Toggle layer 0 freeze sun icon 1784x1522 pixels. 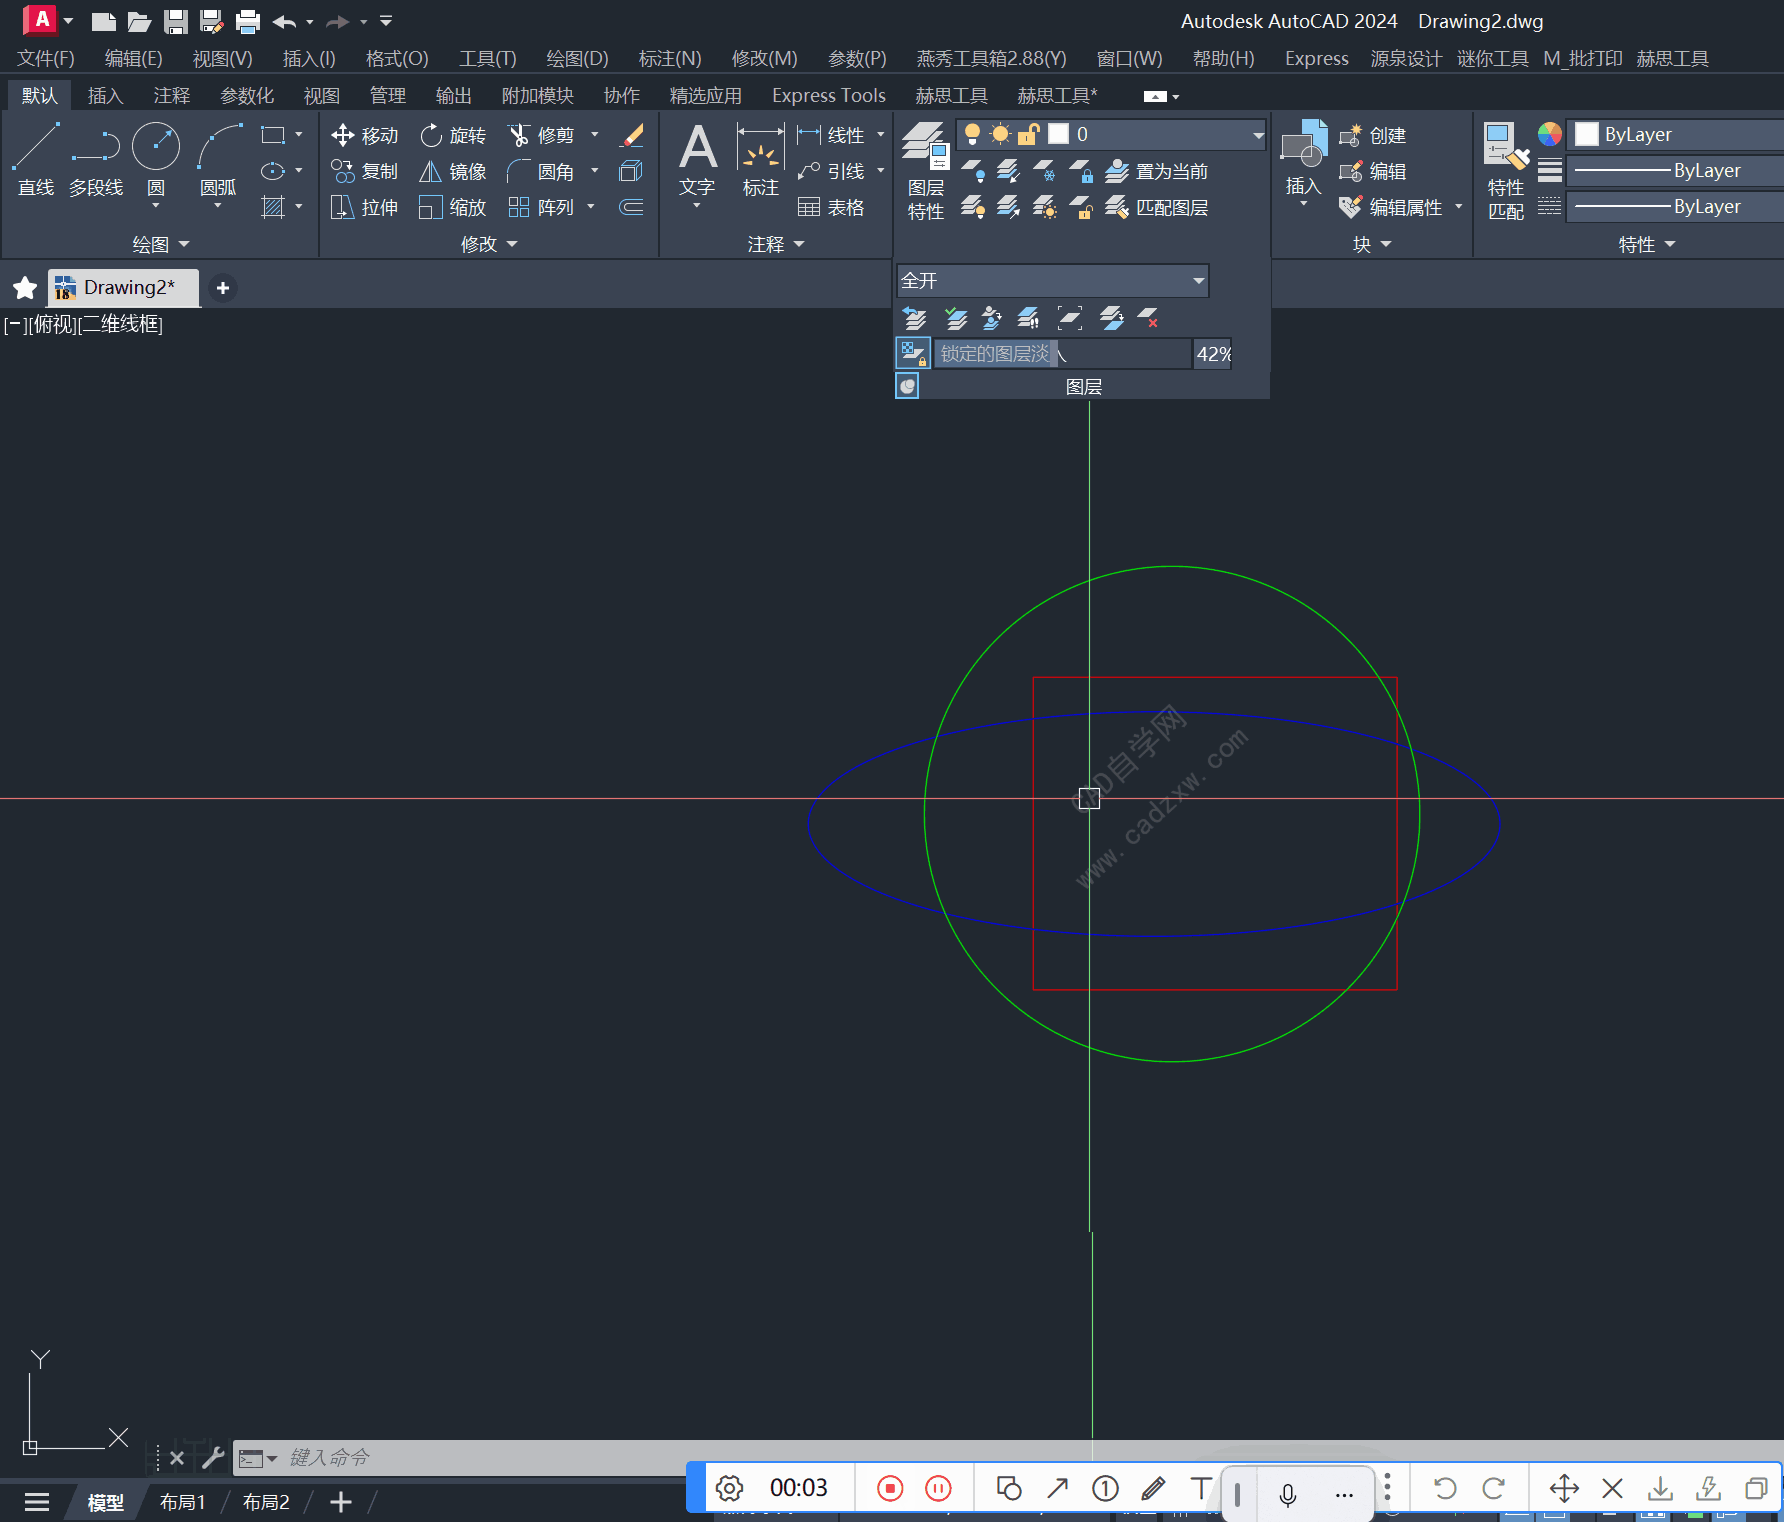(1000, 134)
